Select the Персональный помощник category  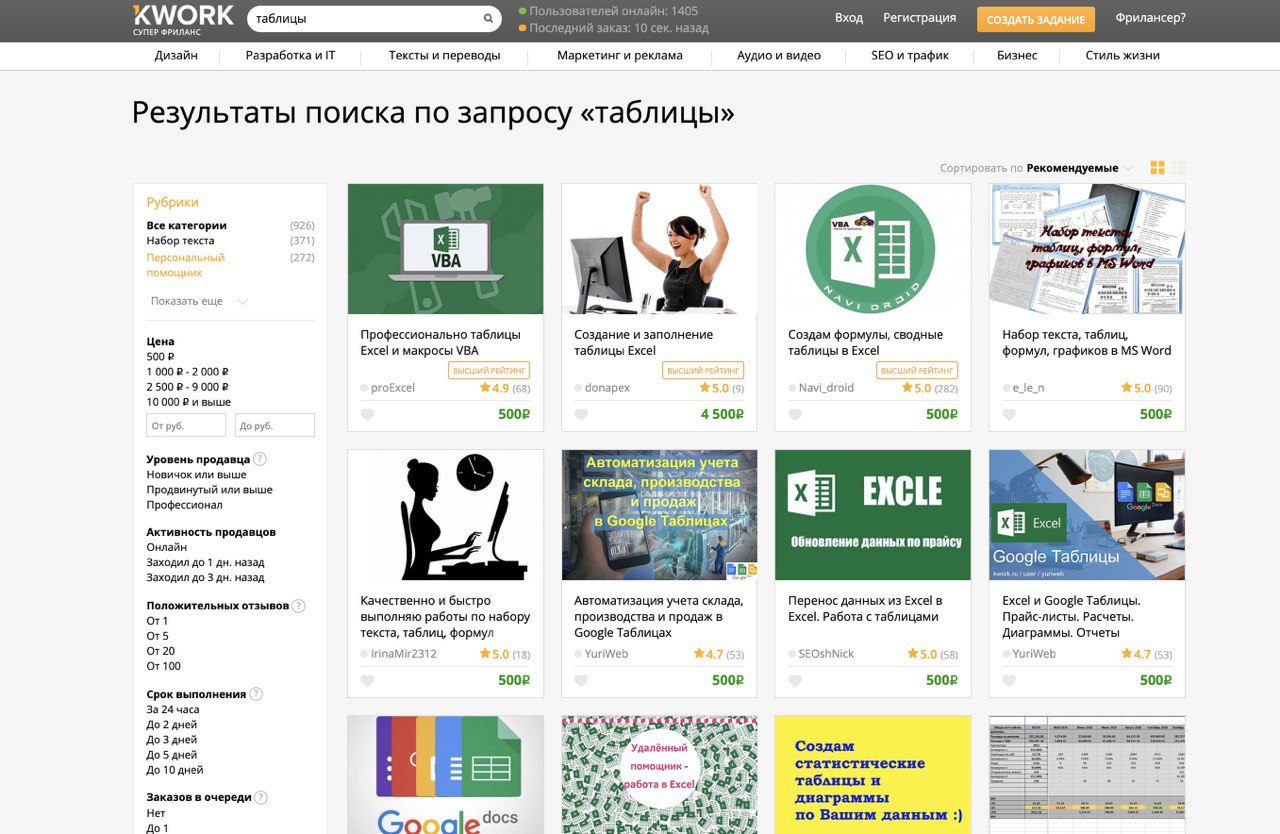pos(186,265)
